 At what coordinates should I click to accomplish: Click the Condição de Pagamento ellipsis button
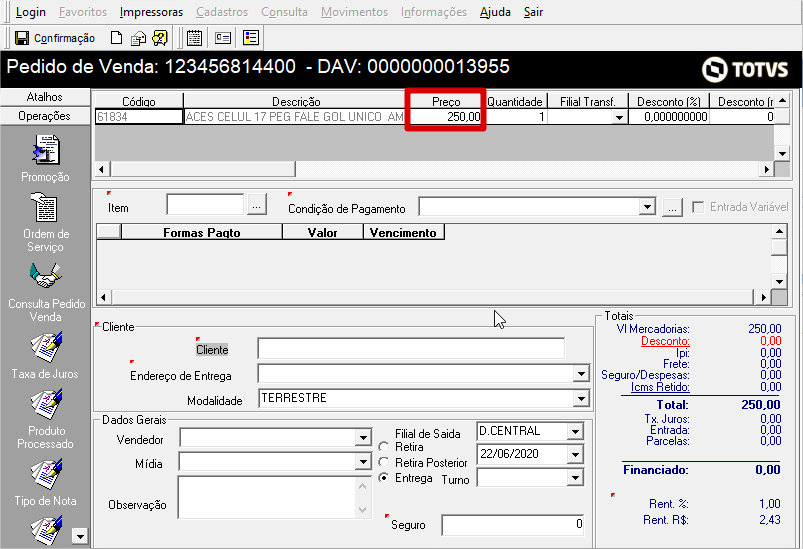672,207
